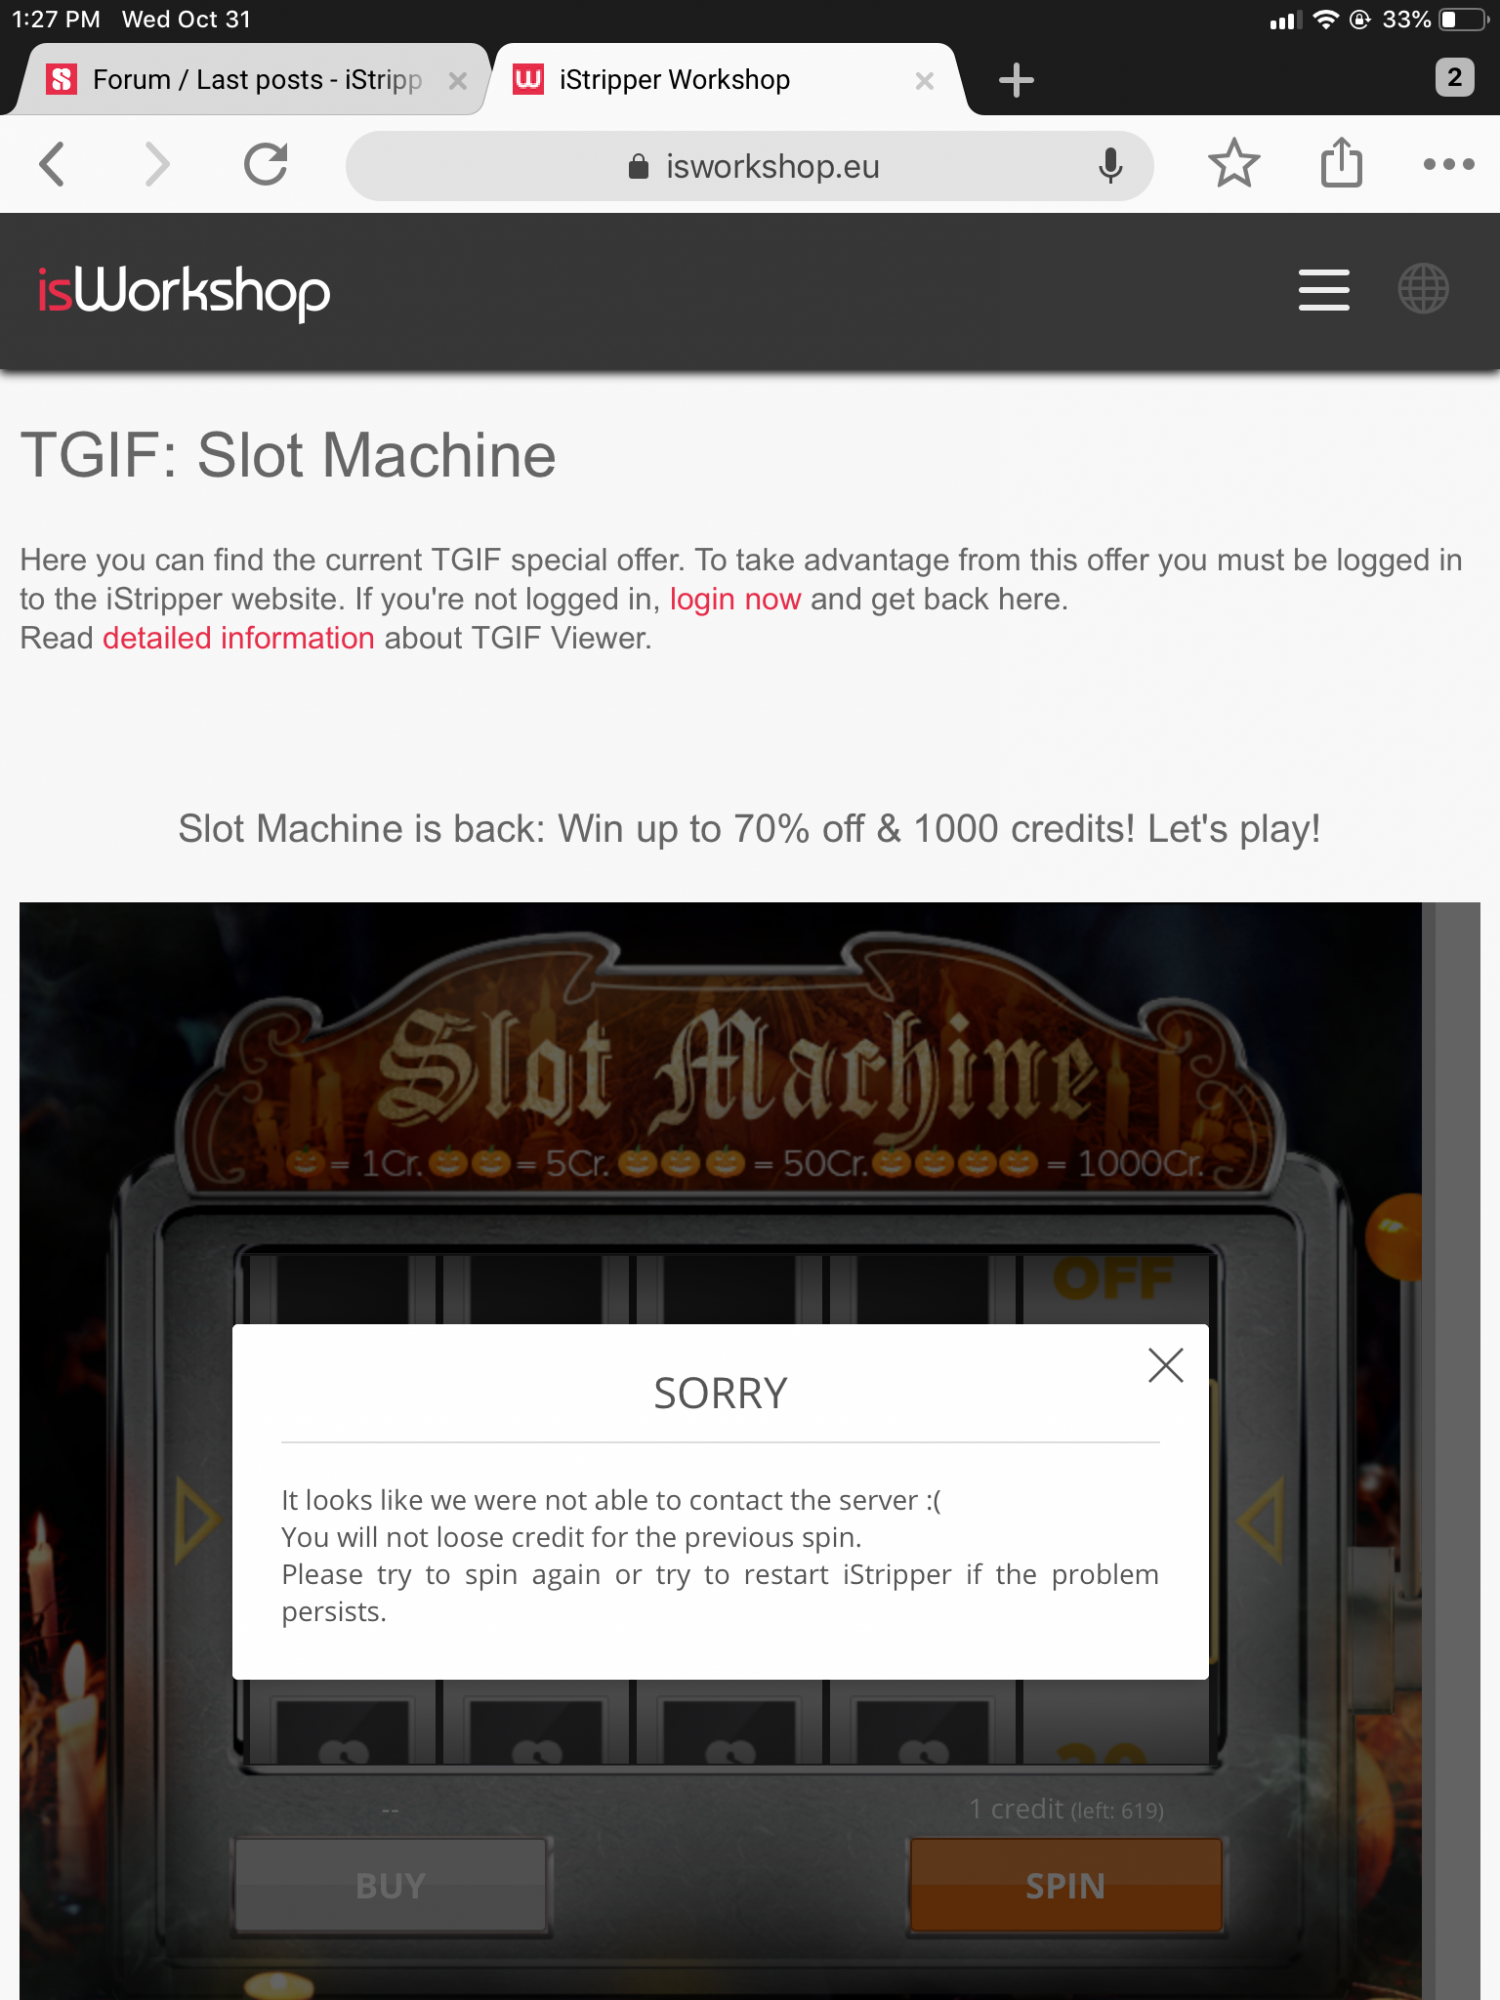Image resolution: width=1500 pixels, height=2000 pixels.
Task: Dismiss the SORRY dialog with the X
Action: (1165, 1365)
